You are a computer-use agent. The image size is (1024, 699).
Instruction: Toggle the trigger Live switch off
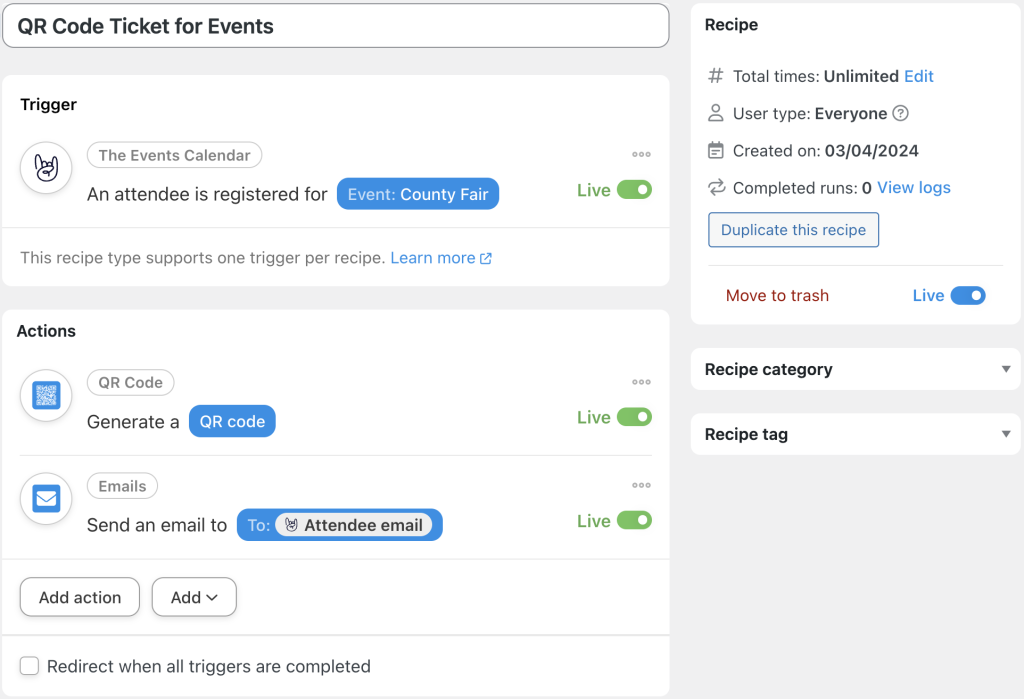(634, 190)
